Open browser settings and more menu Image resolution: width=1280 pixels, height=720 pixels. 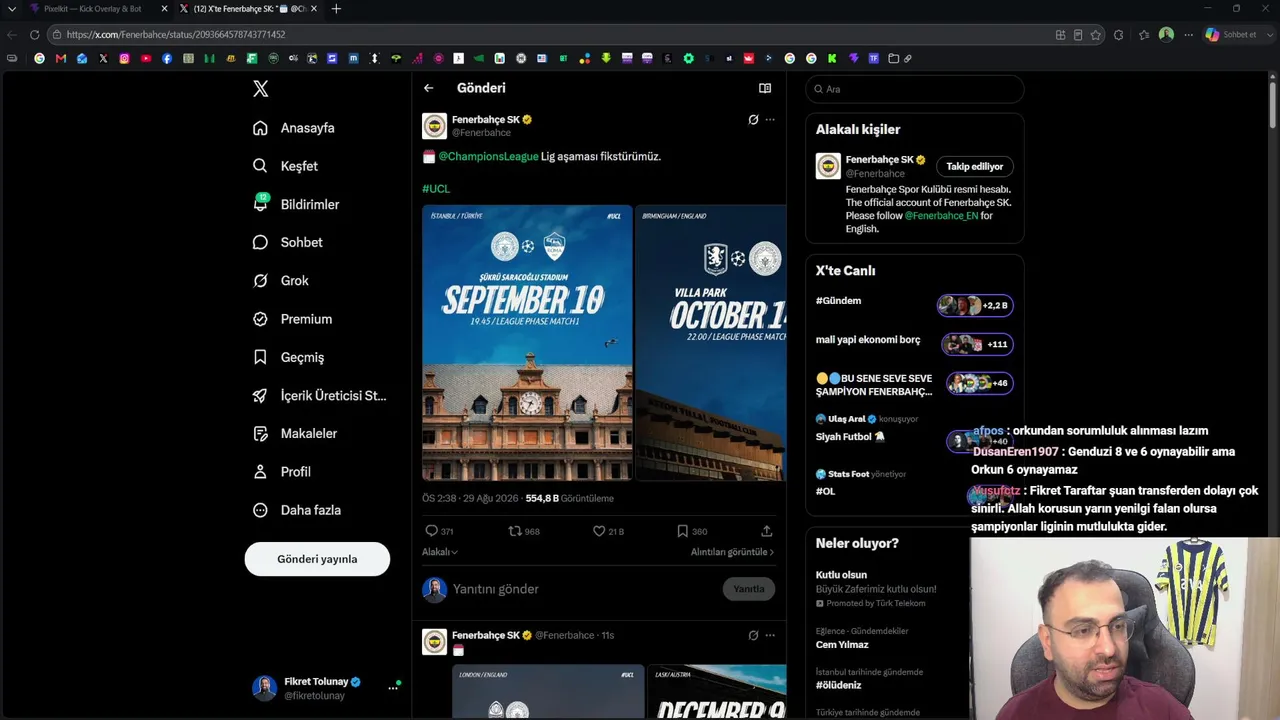click(1188, 35)
